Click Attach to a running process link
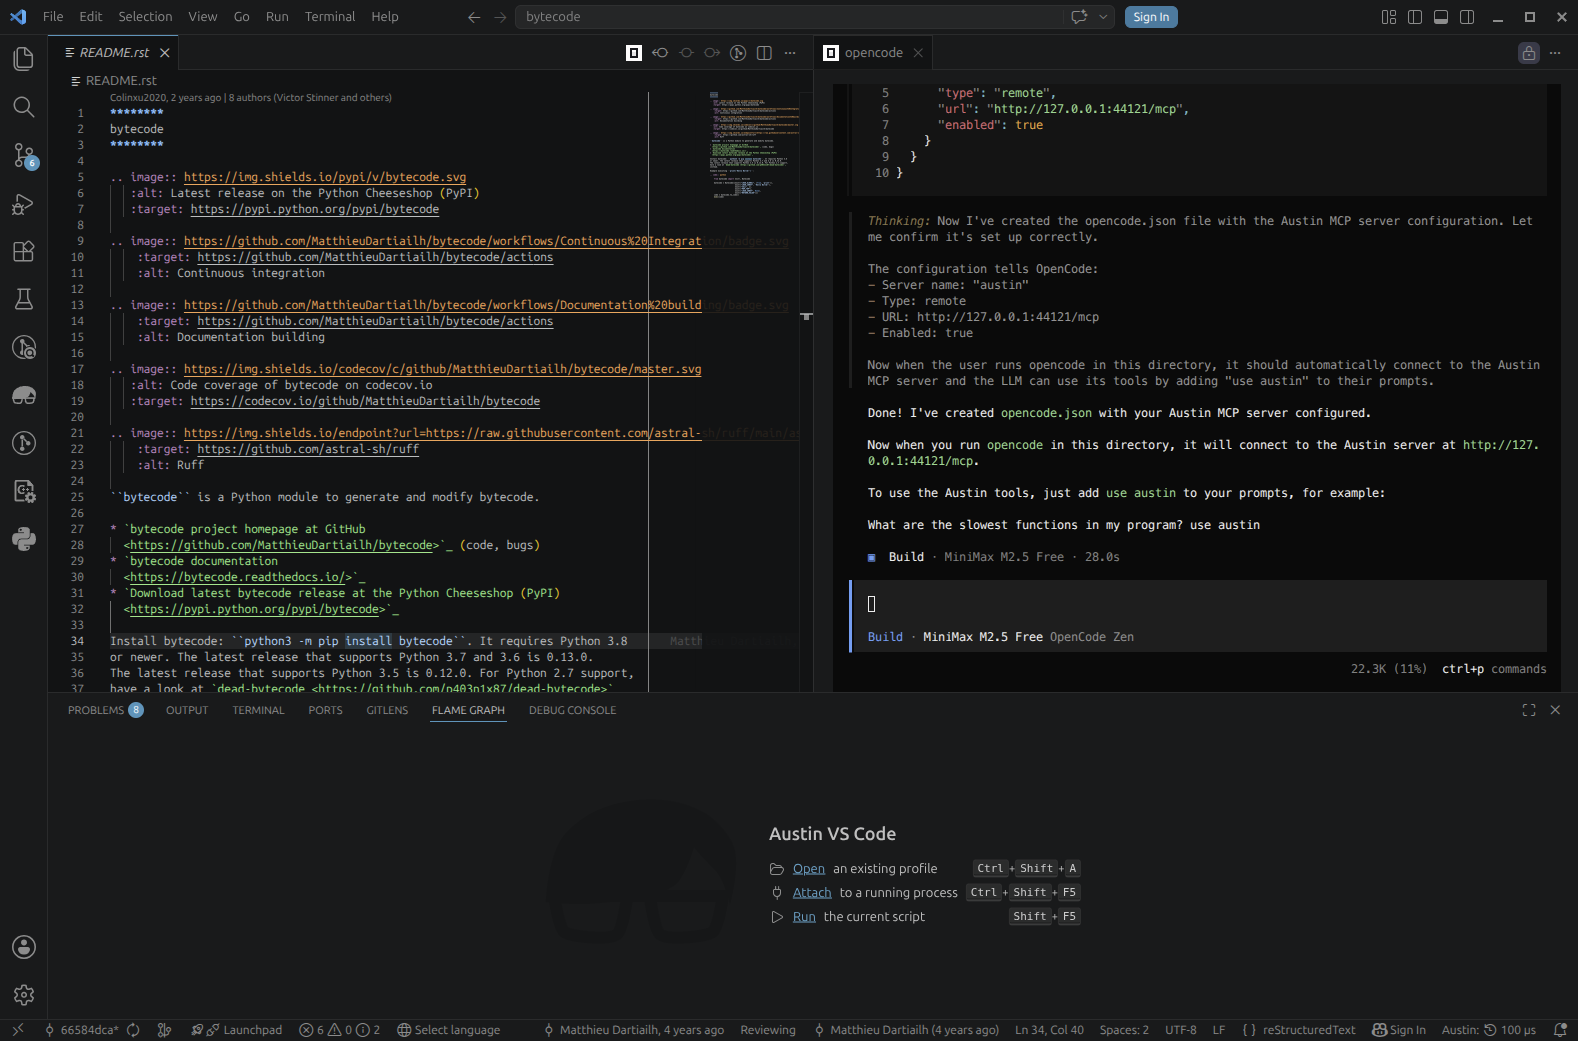The height and width of the screenshot is (1041, 1578). click(x=812, y=893)
